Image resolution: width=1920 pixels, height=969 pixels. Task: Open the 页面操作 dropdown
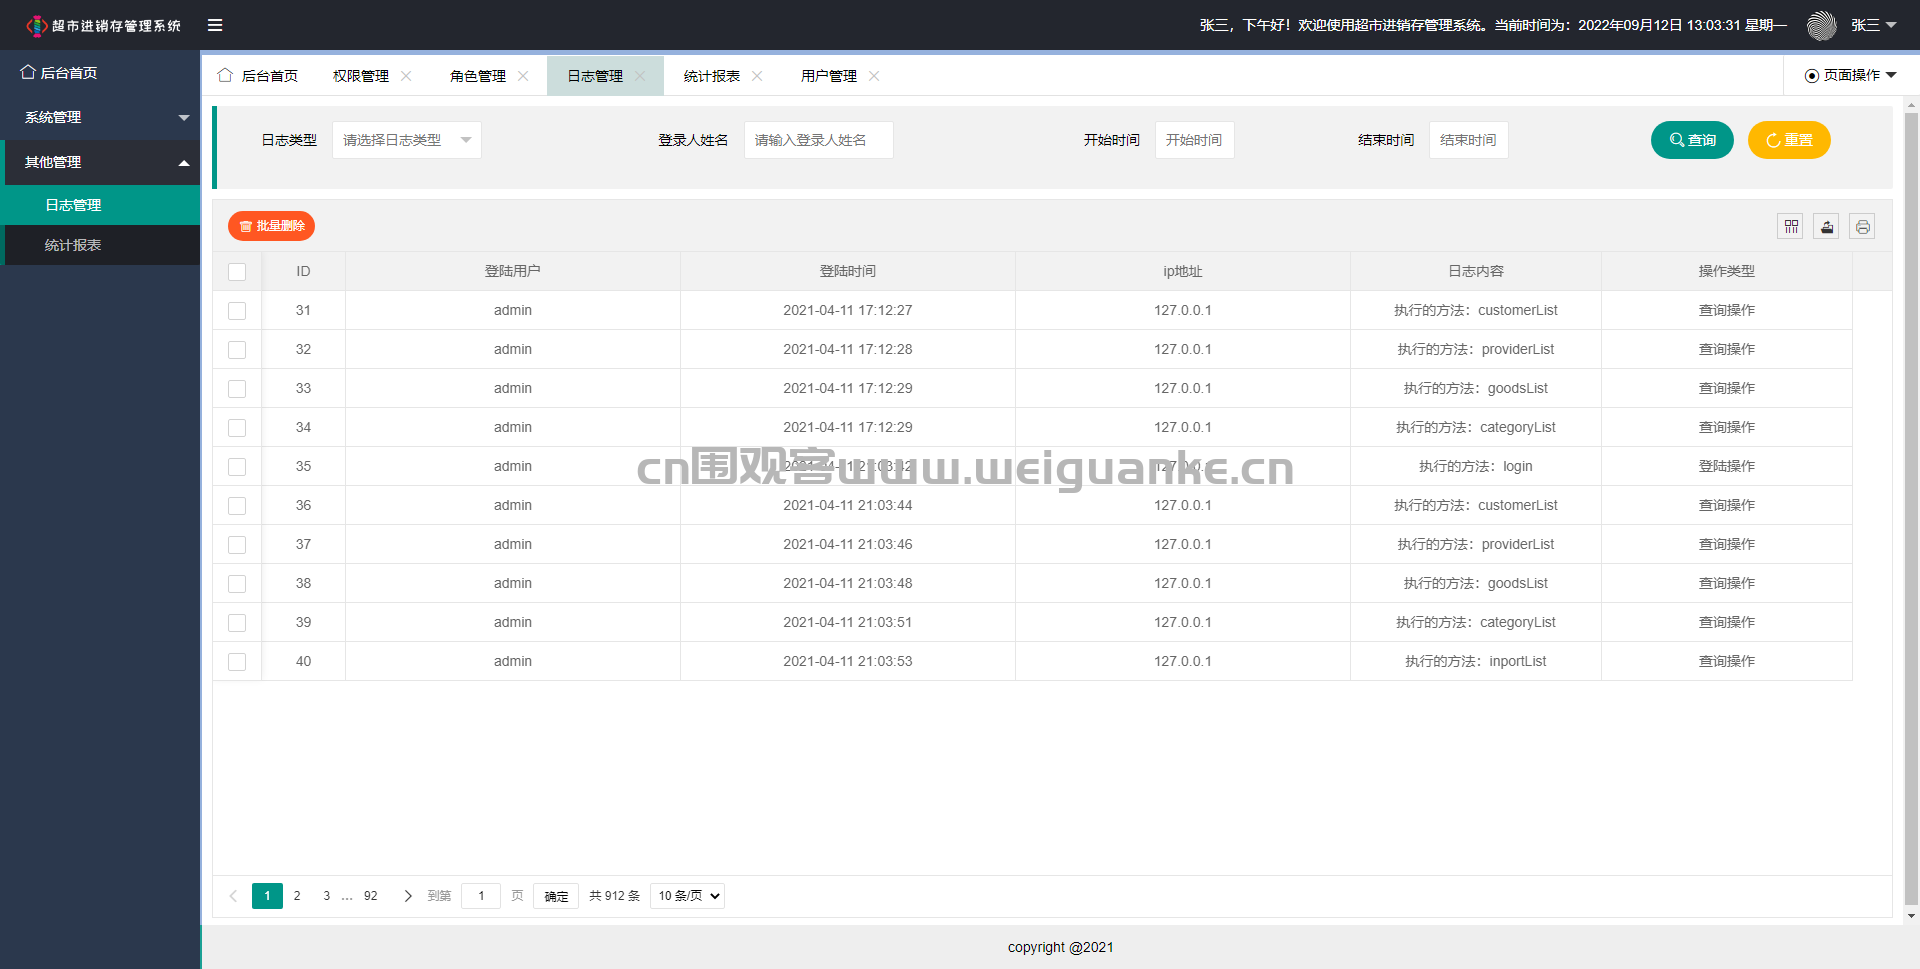pos(1851,75)
